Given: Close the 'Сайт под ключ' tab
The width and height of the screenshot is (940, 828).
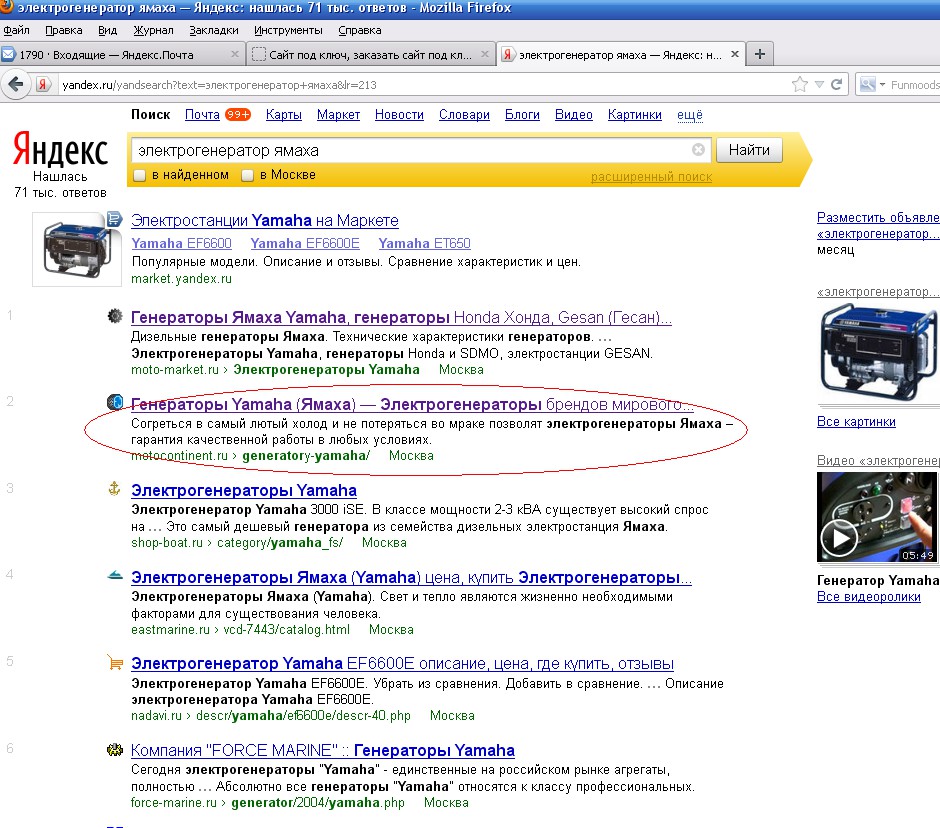Looking at the screenshot, I should pos(484,54).
